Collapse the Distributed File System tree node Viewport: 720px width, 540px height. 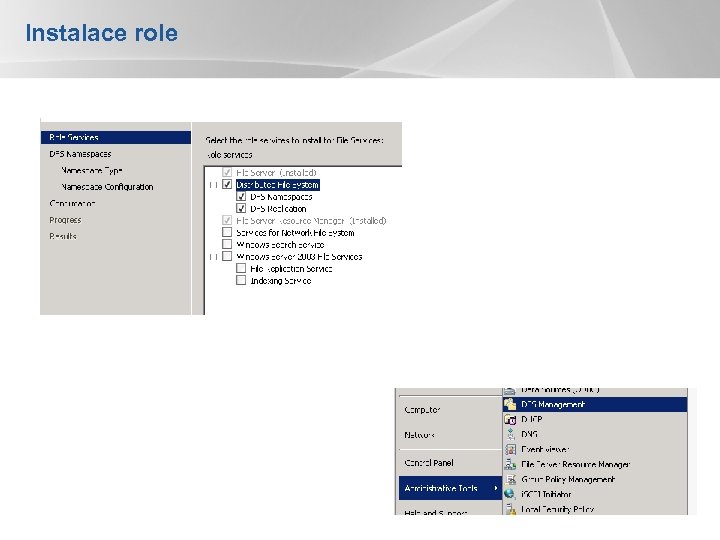pos(213,185)
